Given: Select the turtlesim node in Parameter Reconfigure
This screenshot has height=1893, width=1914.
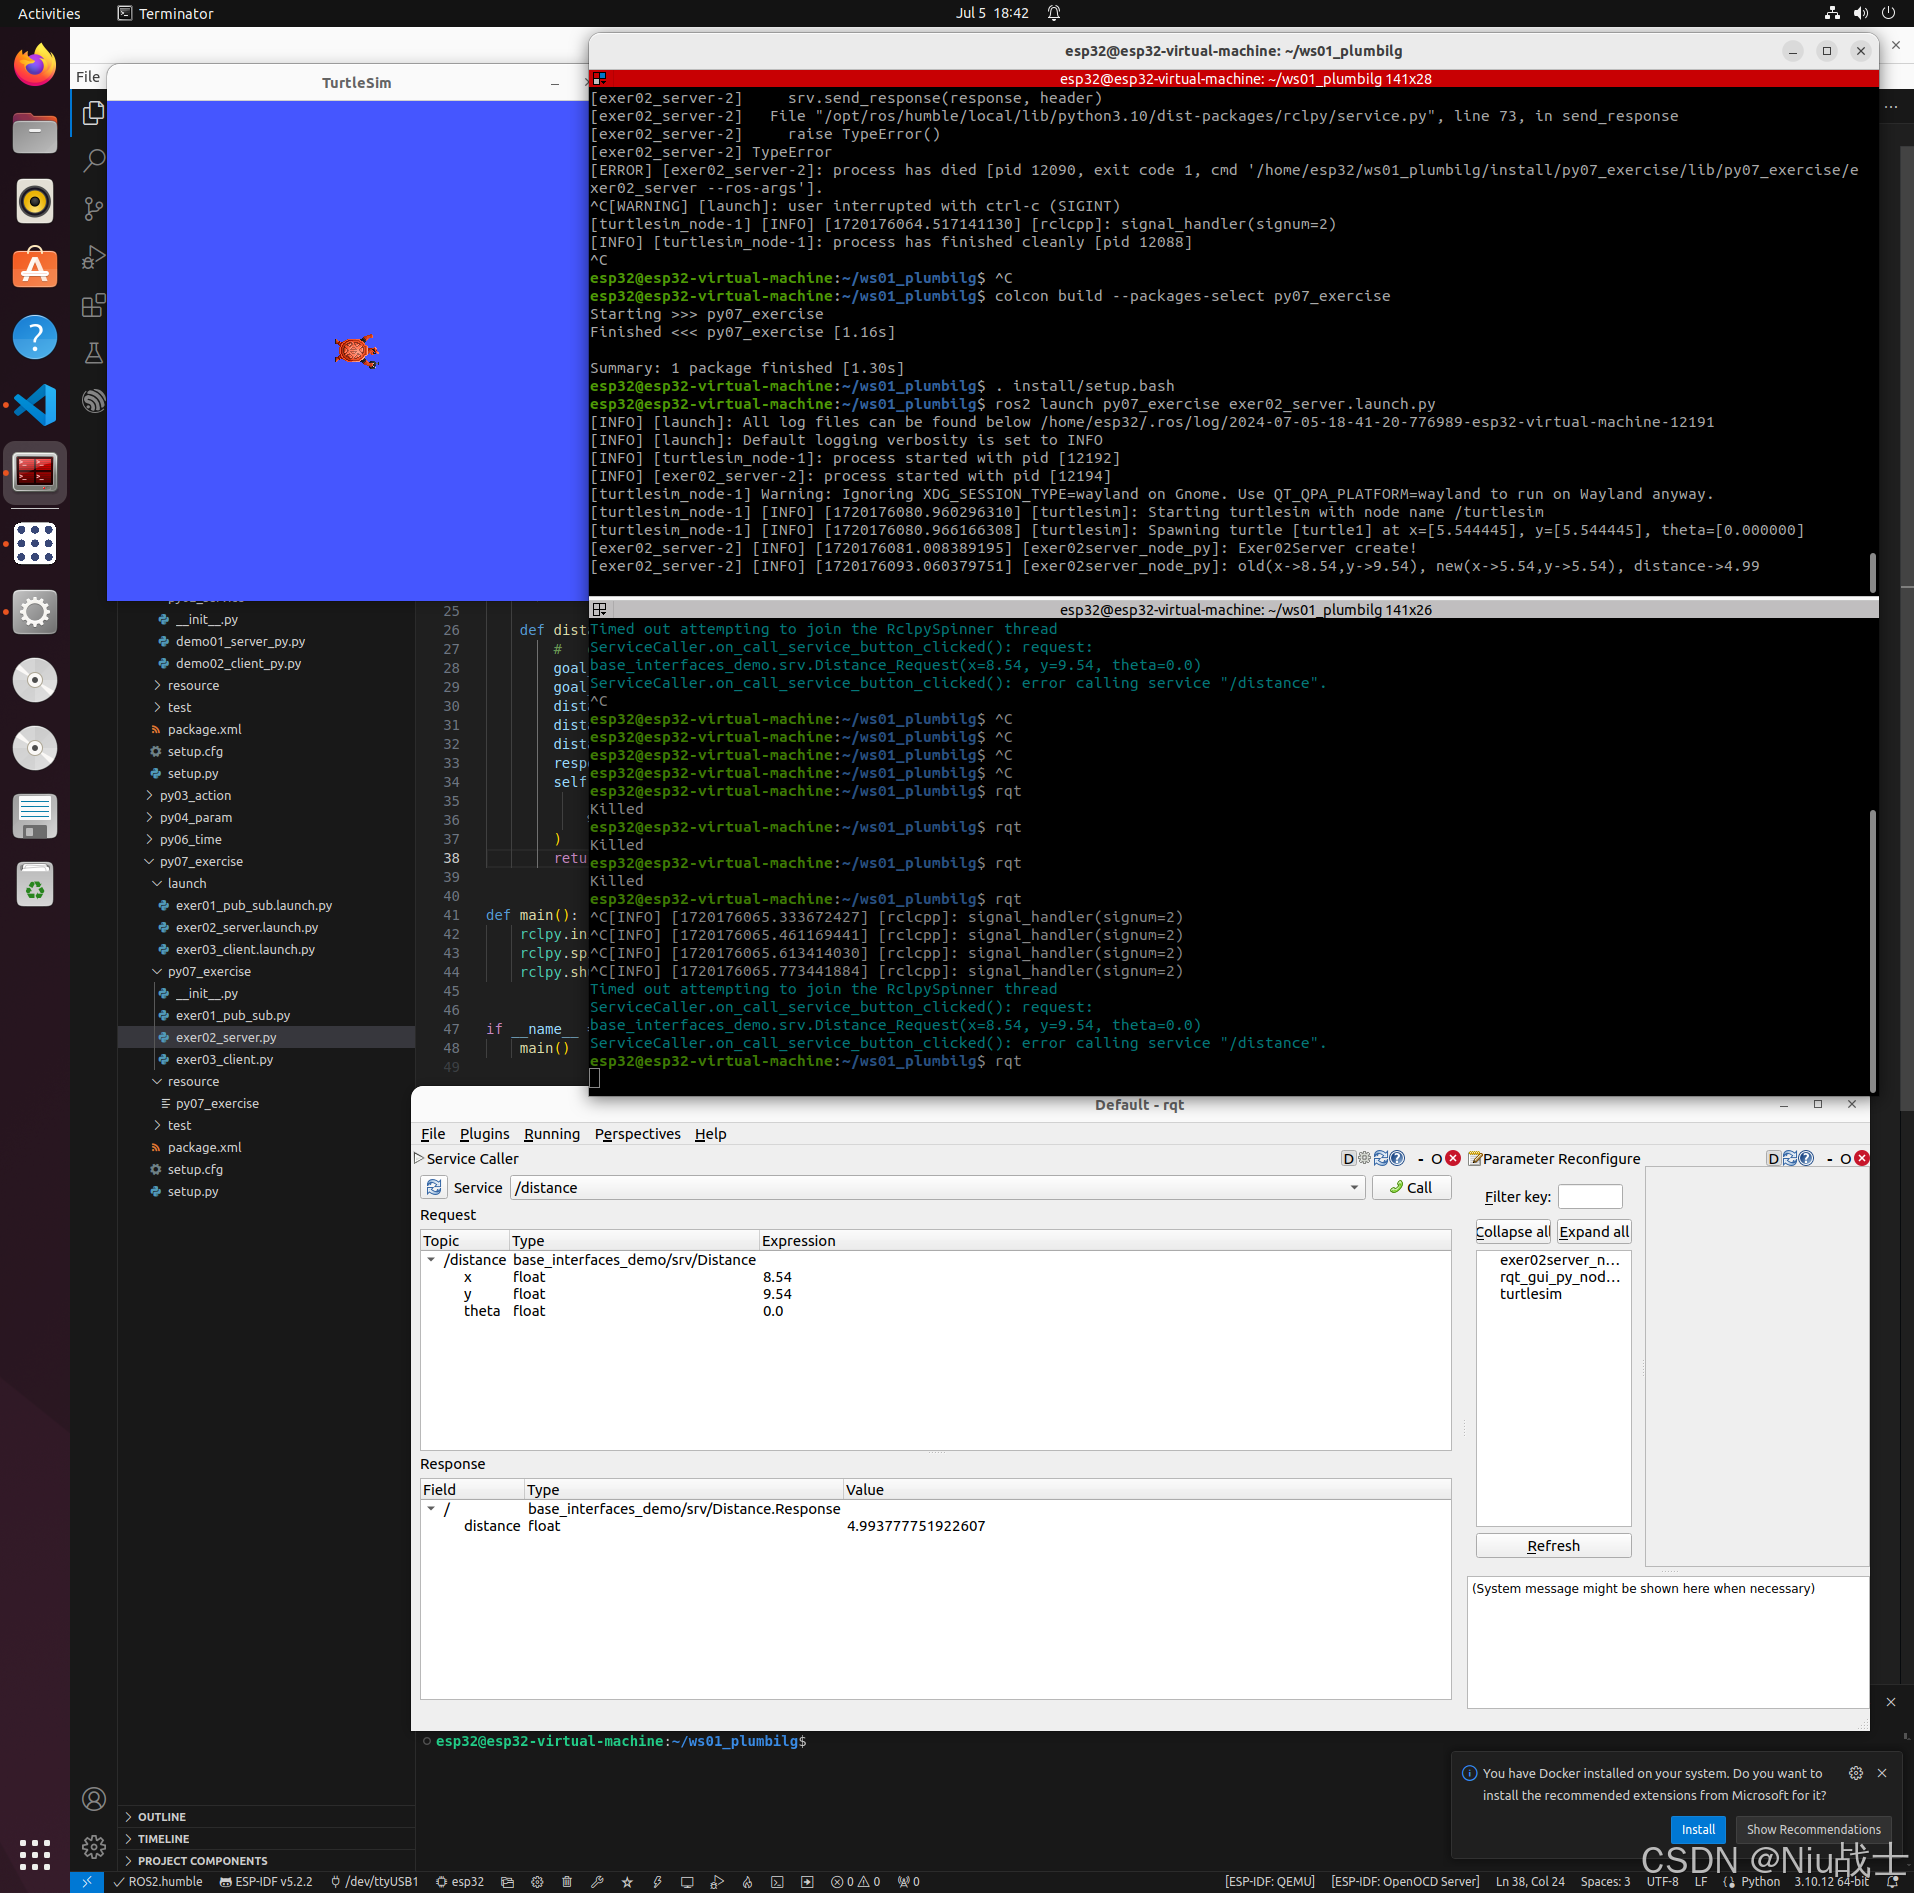Looking at the screenshot, I should point(1530,1294).
